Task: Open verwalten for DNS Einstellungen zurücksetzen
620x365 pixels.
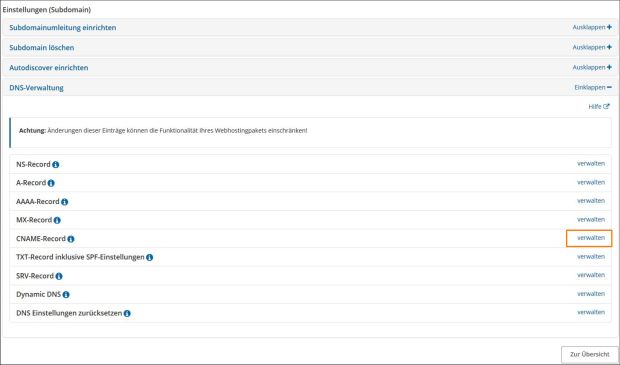Action: [x=591, y=312]
